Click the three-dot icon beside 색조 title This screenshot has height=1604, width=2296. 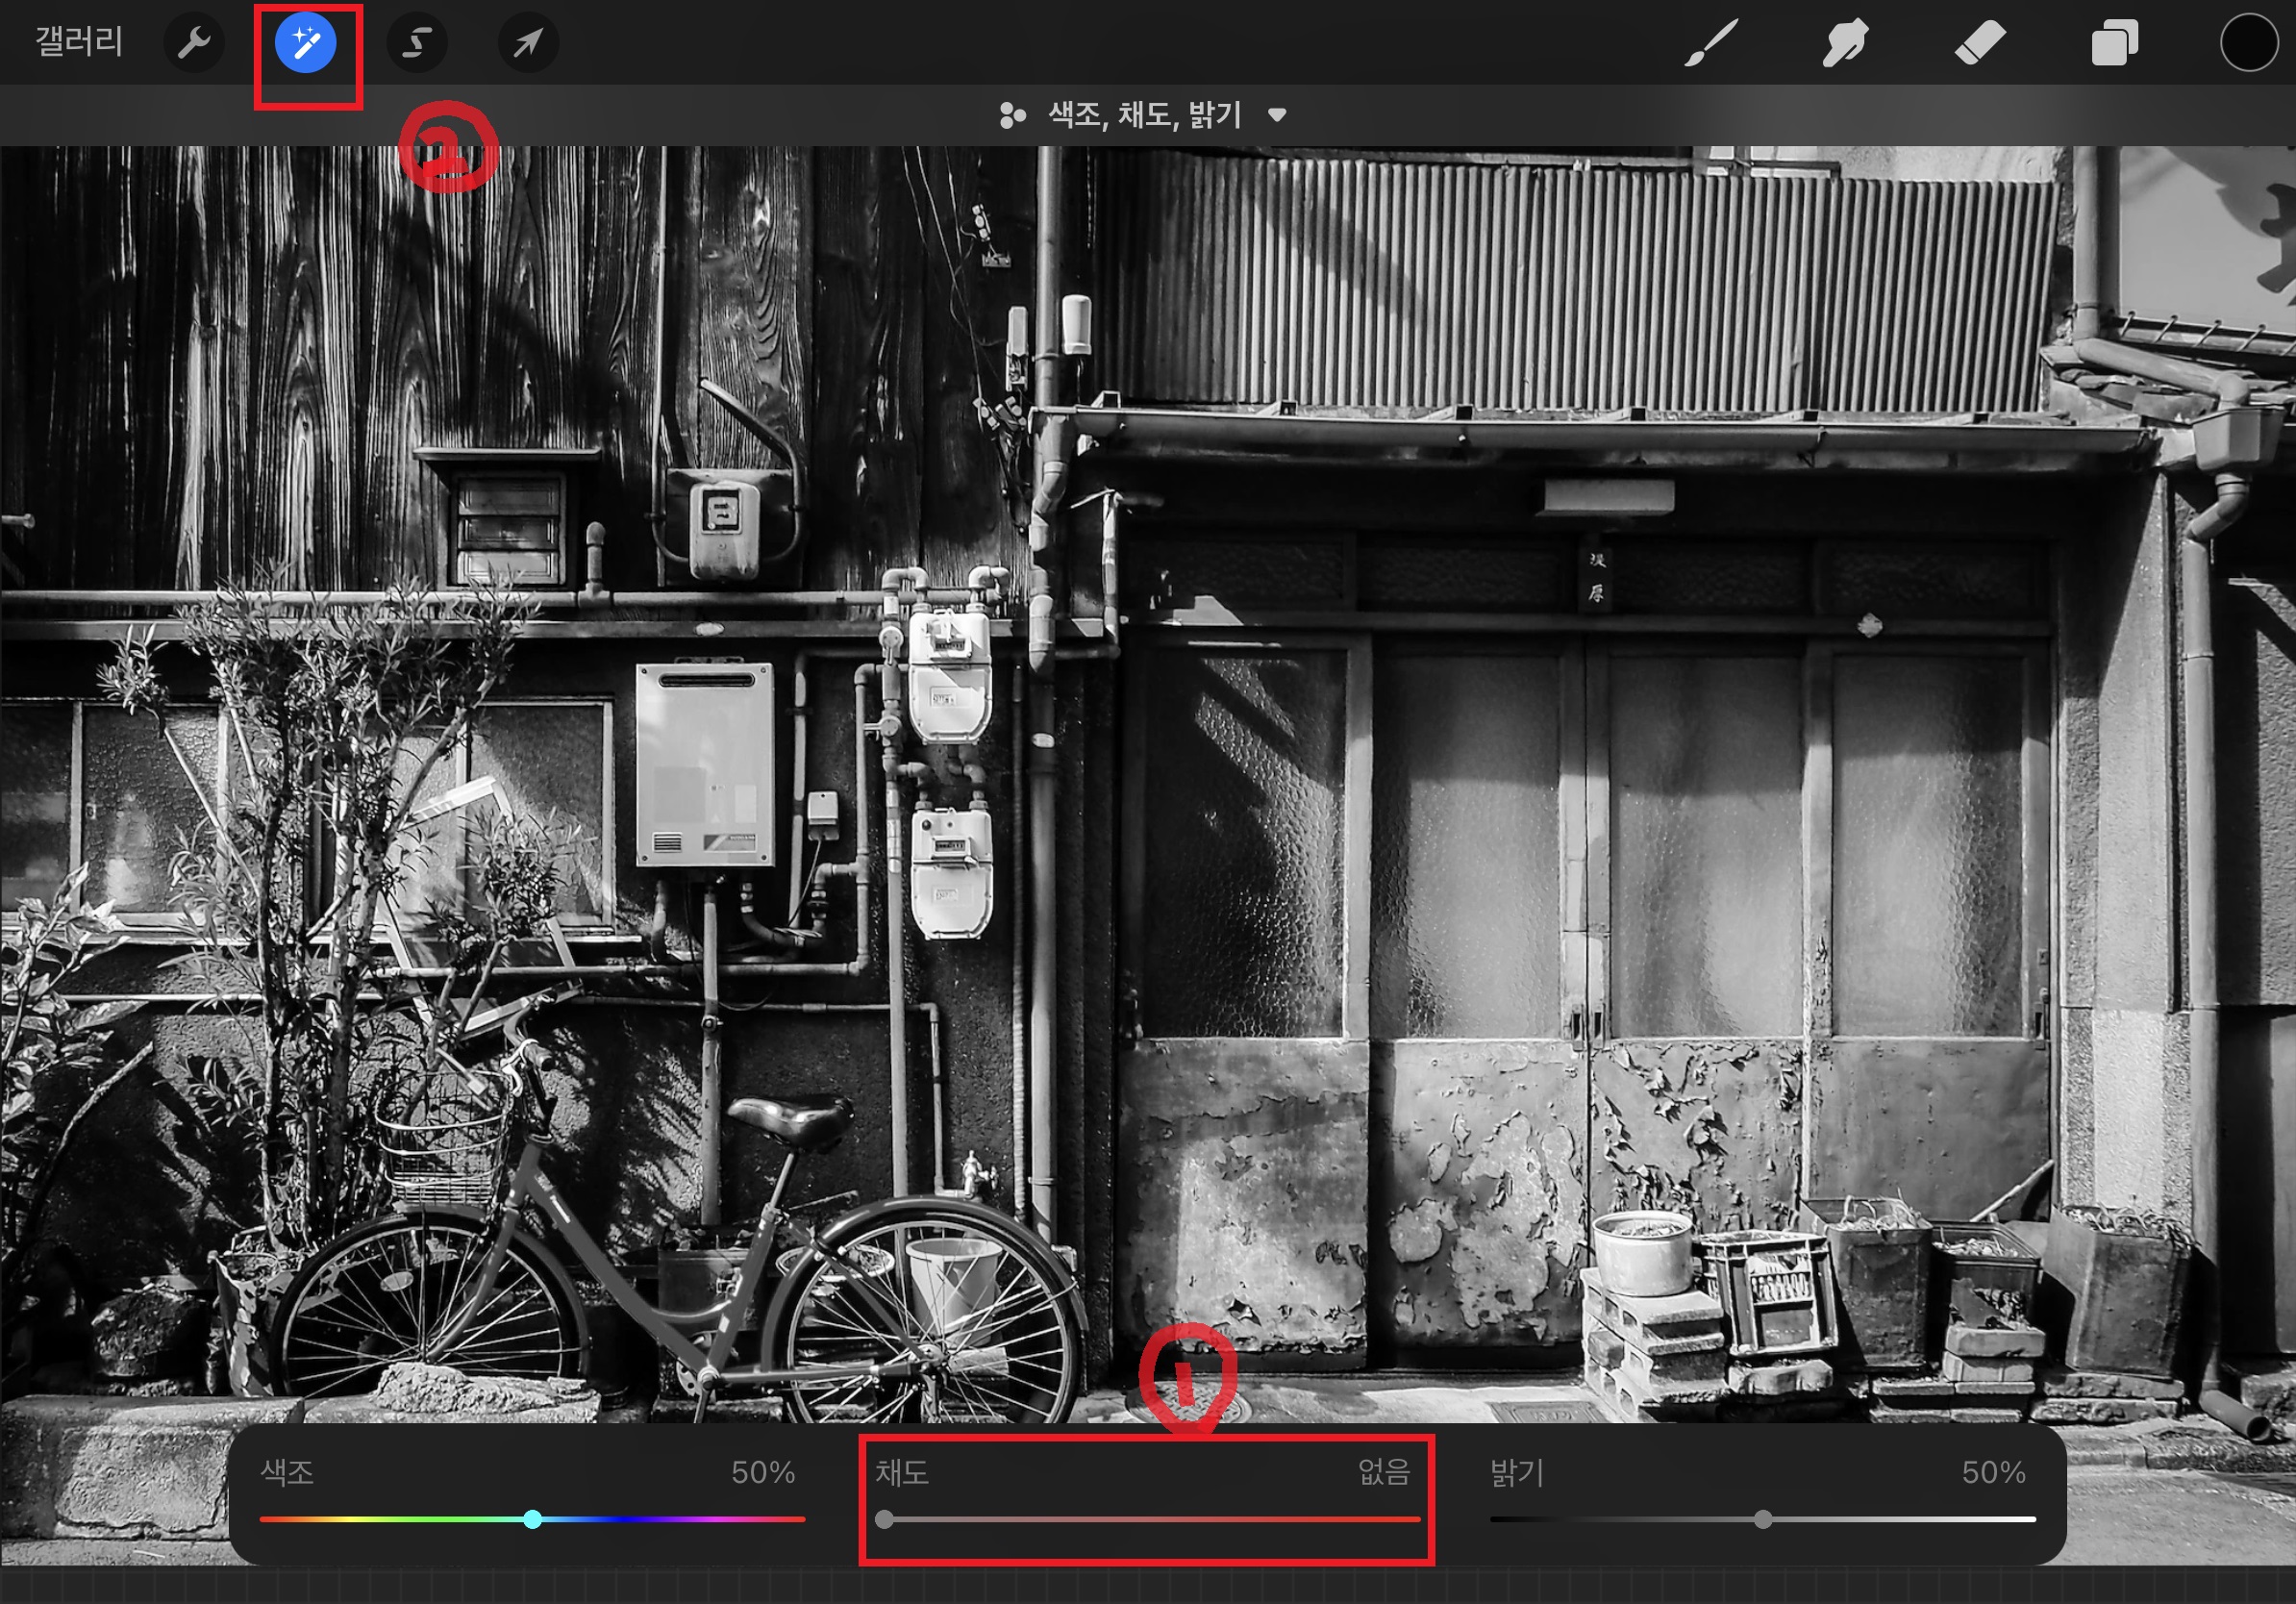[x=1012, y=116]
